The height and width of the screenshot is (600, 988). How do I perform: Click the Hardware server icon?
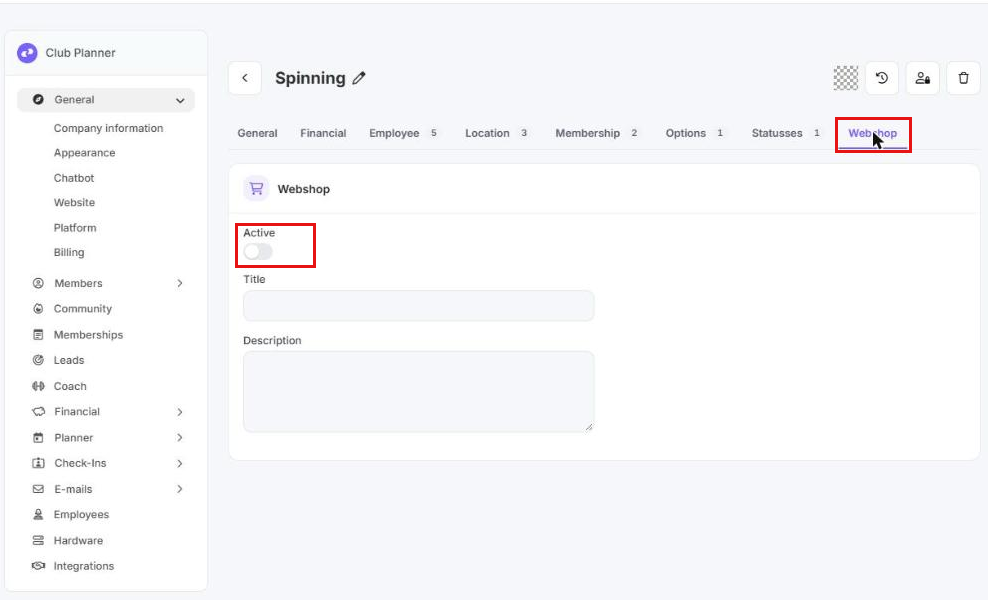click(38, 540)
